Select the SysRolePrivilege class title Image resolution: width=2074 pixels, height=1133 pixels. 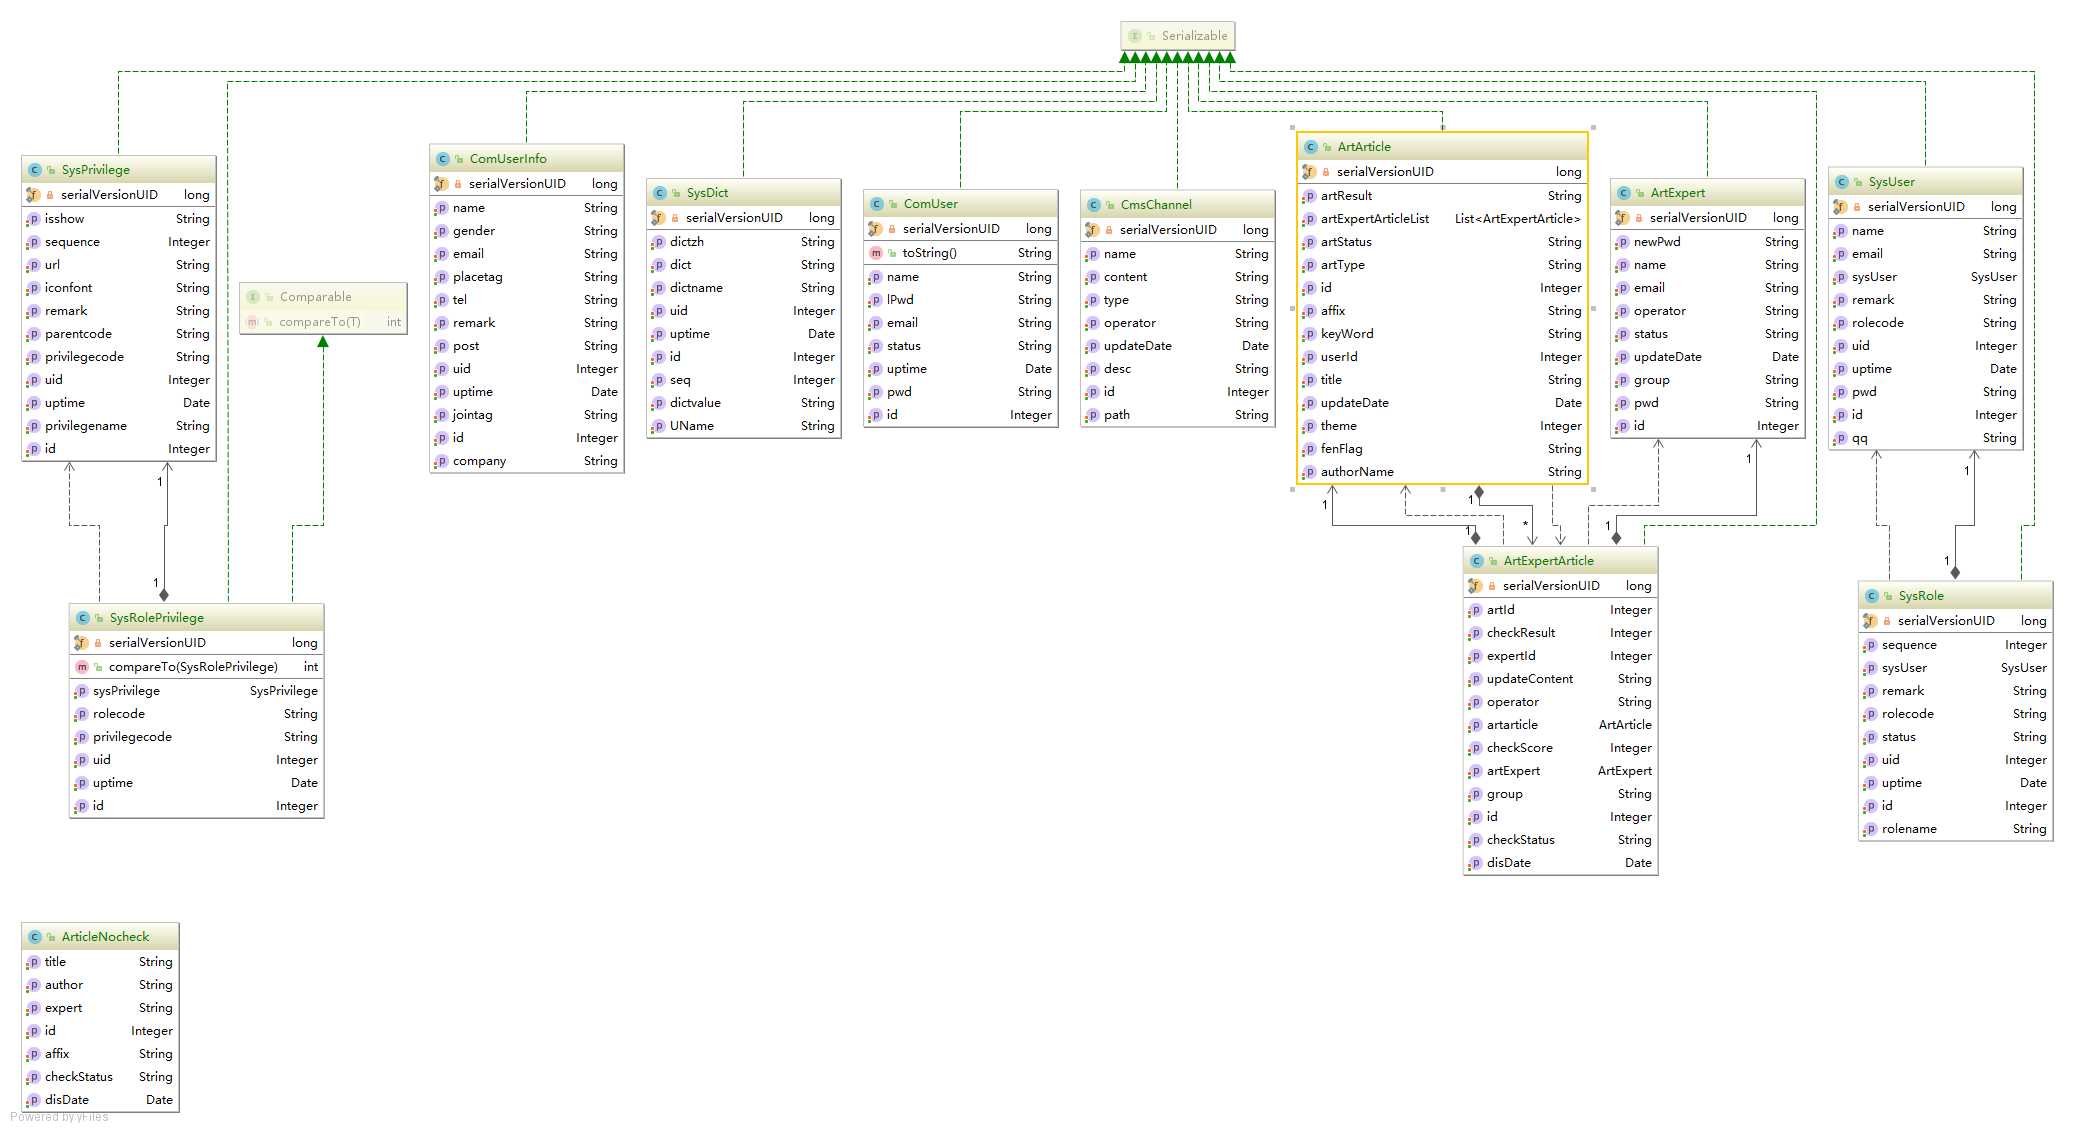157,618
